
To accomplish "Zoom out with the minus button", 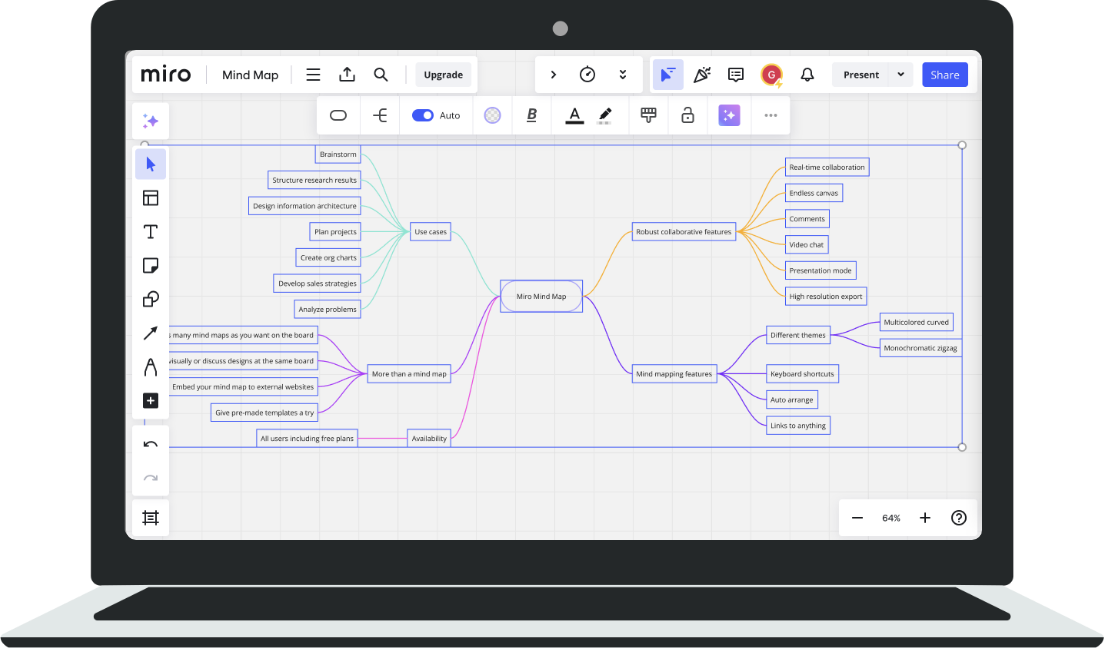I will coord(857,518).
